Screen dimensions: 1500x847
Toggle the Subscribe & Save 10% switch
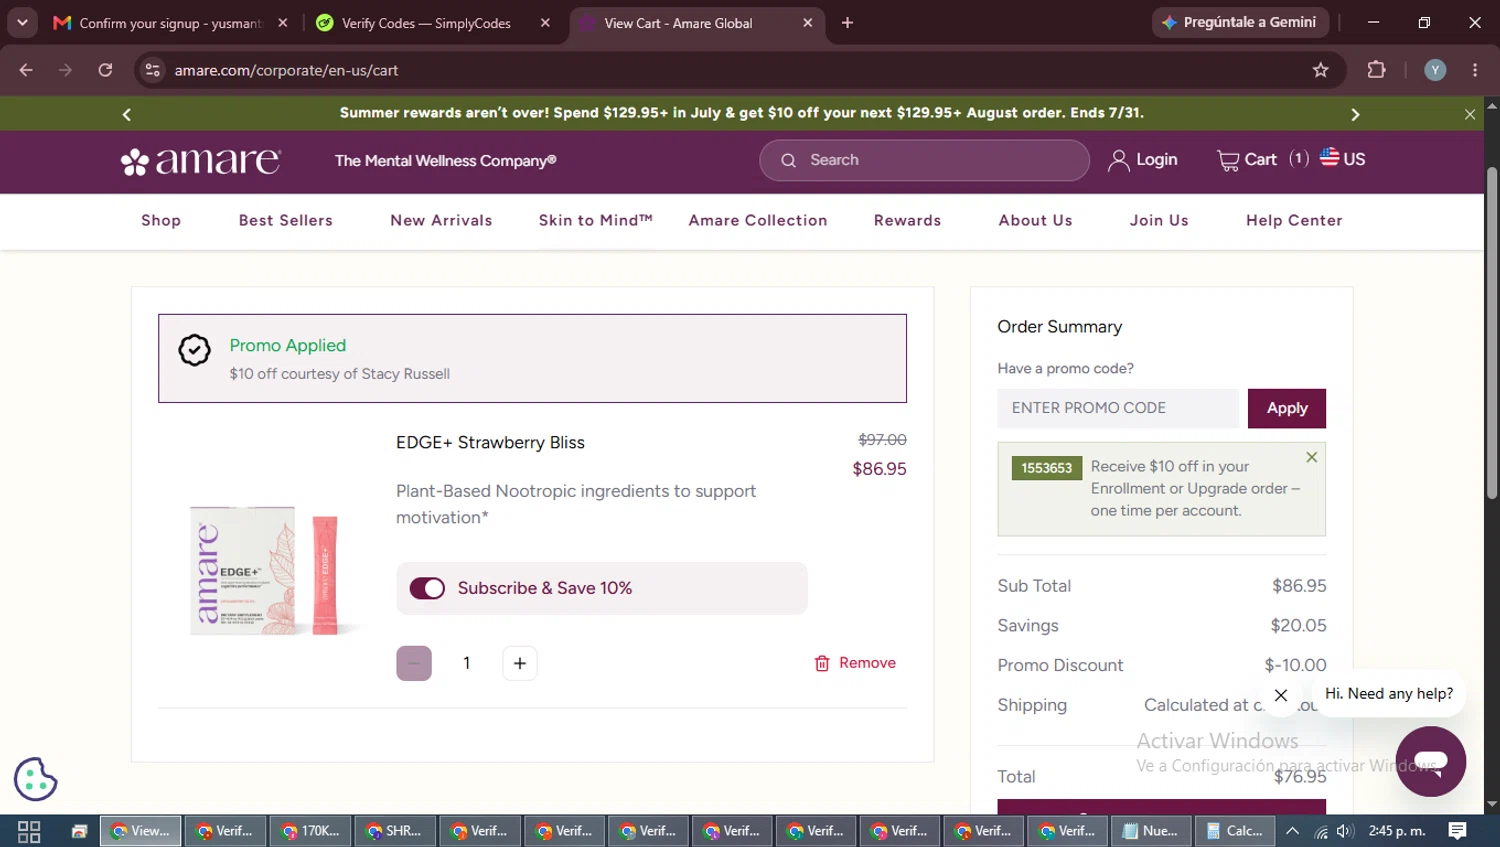[x=427, y=588]
